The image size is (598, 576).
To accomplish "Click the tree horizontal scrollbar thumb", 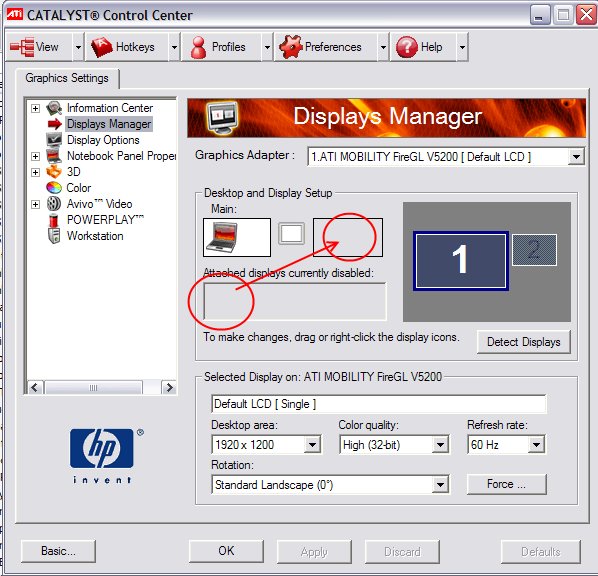I will click(93, 388).
